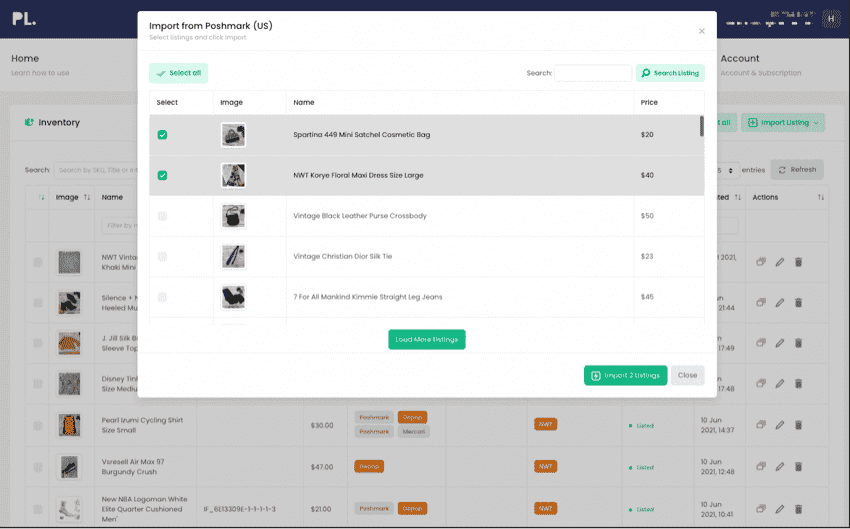Duplicate Silence + Noise Heeled Mule listing
The height and width of the screenshot is (529, 850).
761,302
